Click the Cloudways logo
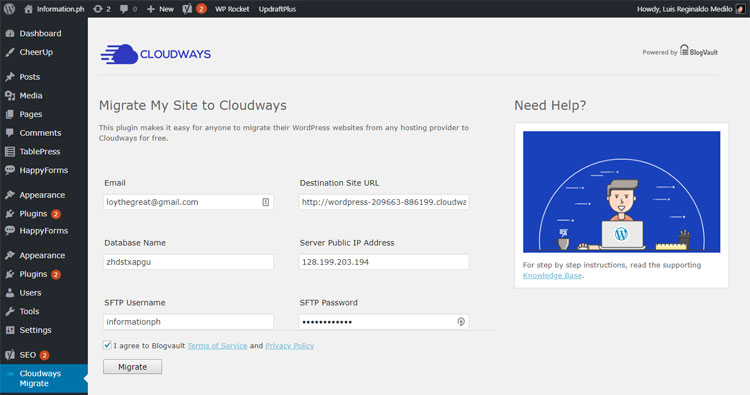Screen dimensions: 750x395 155,54
